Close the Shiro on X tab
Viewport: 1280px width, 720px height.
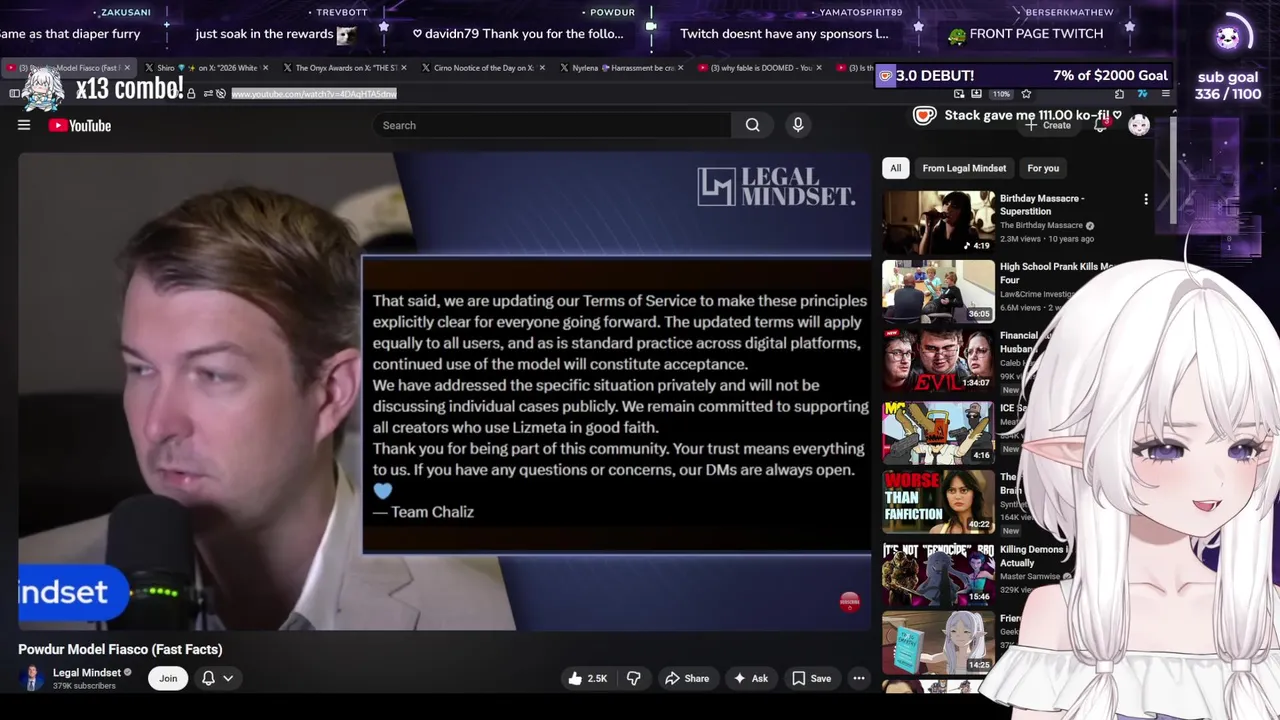coord(266,68)
